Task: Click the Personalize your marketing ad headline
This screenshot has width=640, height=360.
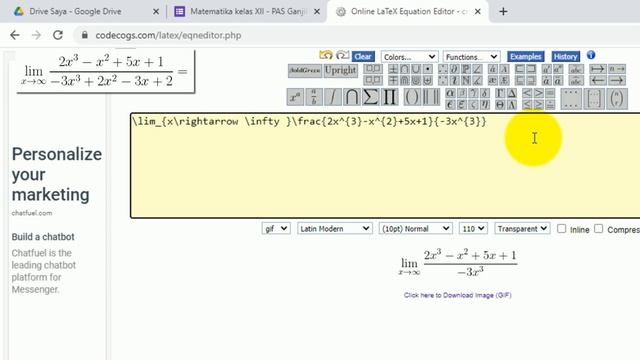Action: 57,174
